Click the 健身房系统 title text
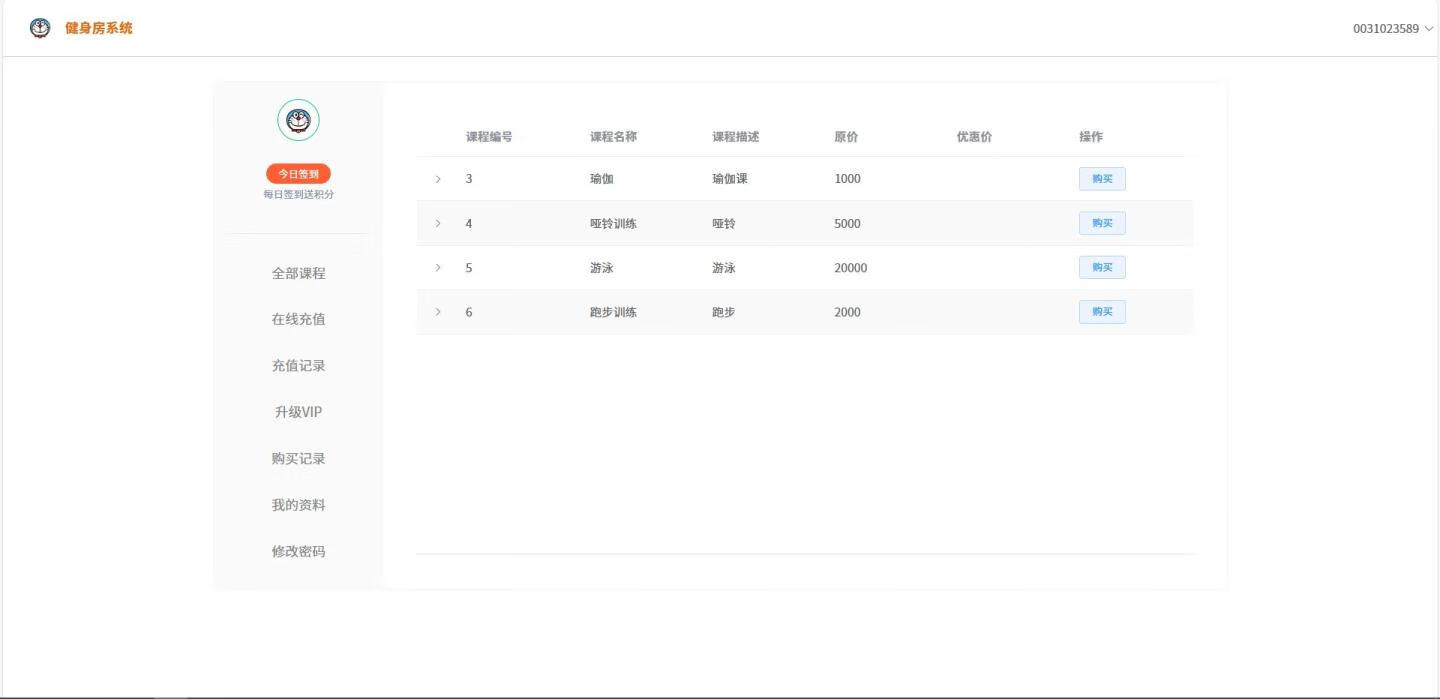 [99, 28]
